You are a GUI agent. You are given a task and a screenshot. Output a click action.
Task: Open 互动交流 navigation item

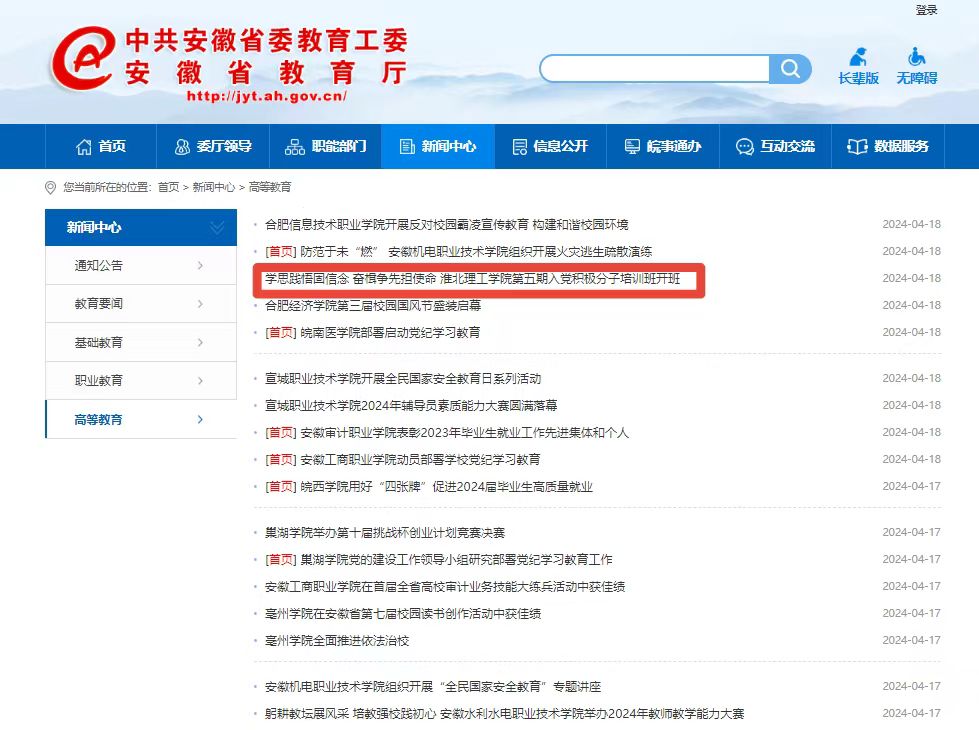point(775,146)
